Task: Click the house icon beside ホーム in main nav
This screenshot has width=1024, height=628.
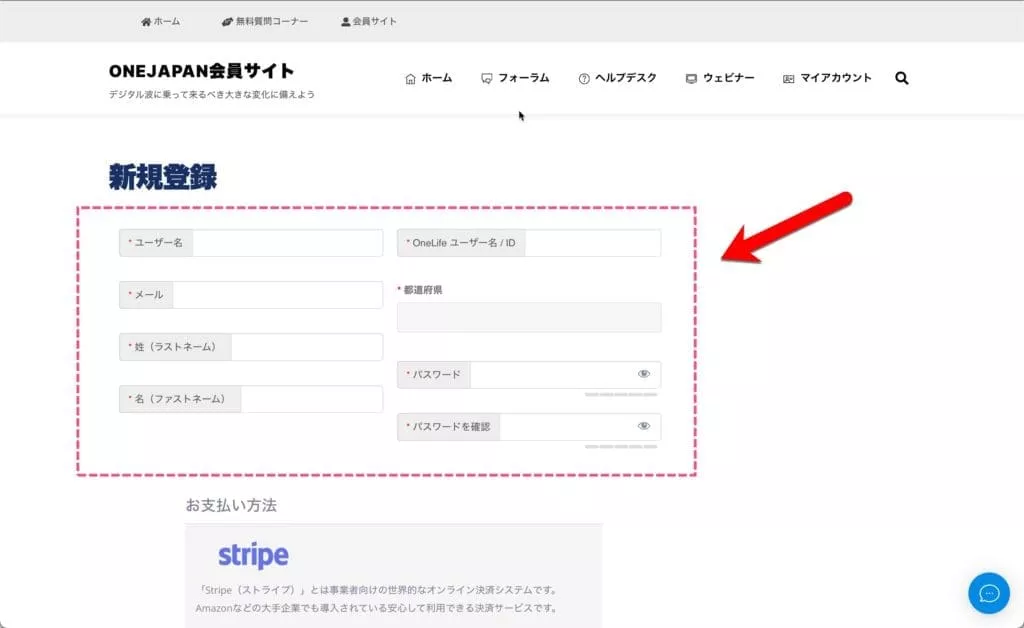Action: pos(410,79)
